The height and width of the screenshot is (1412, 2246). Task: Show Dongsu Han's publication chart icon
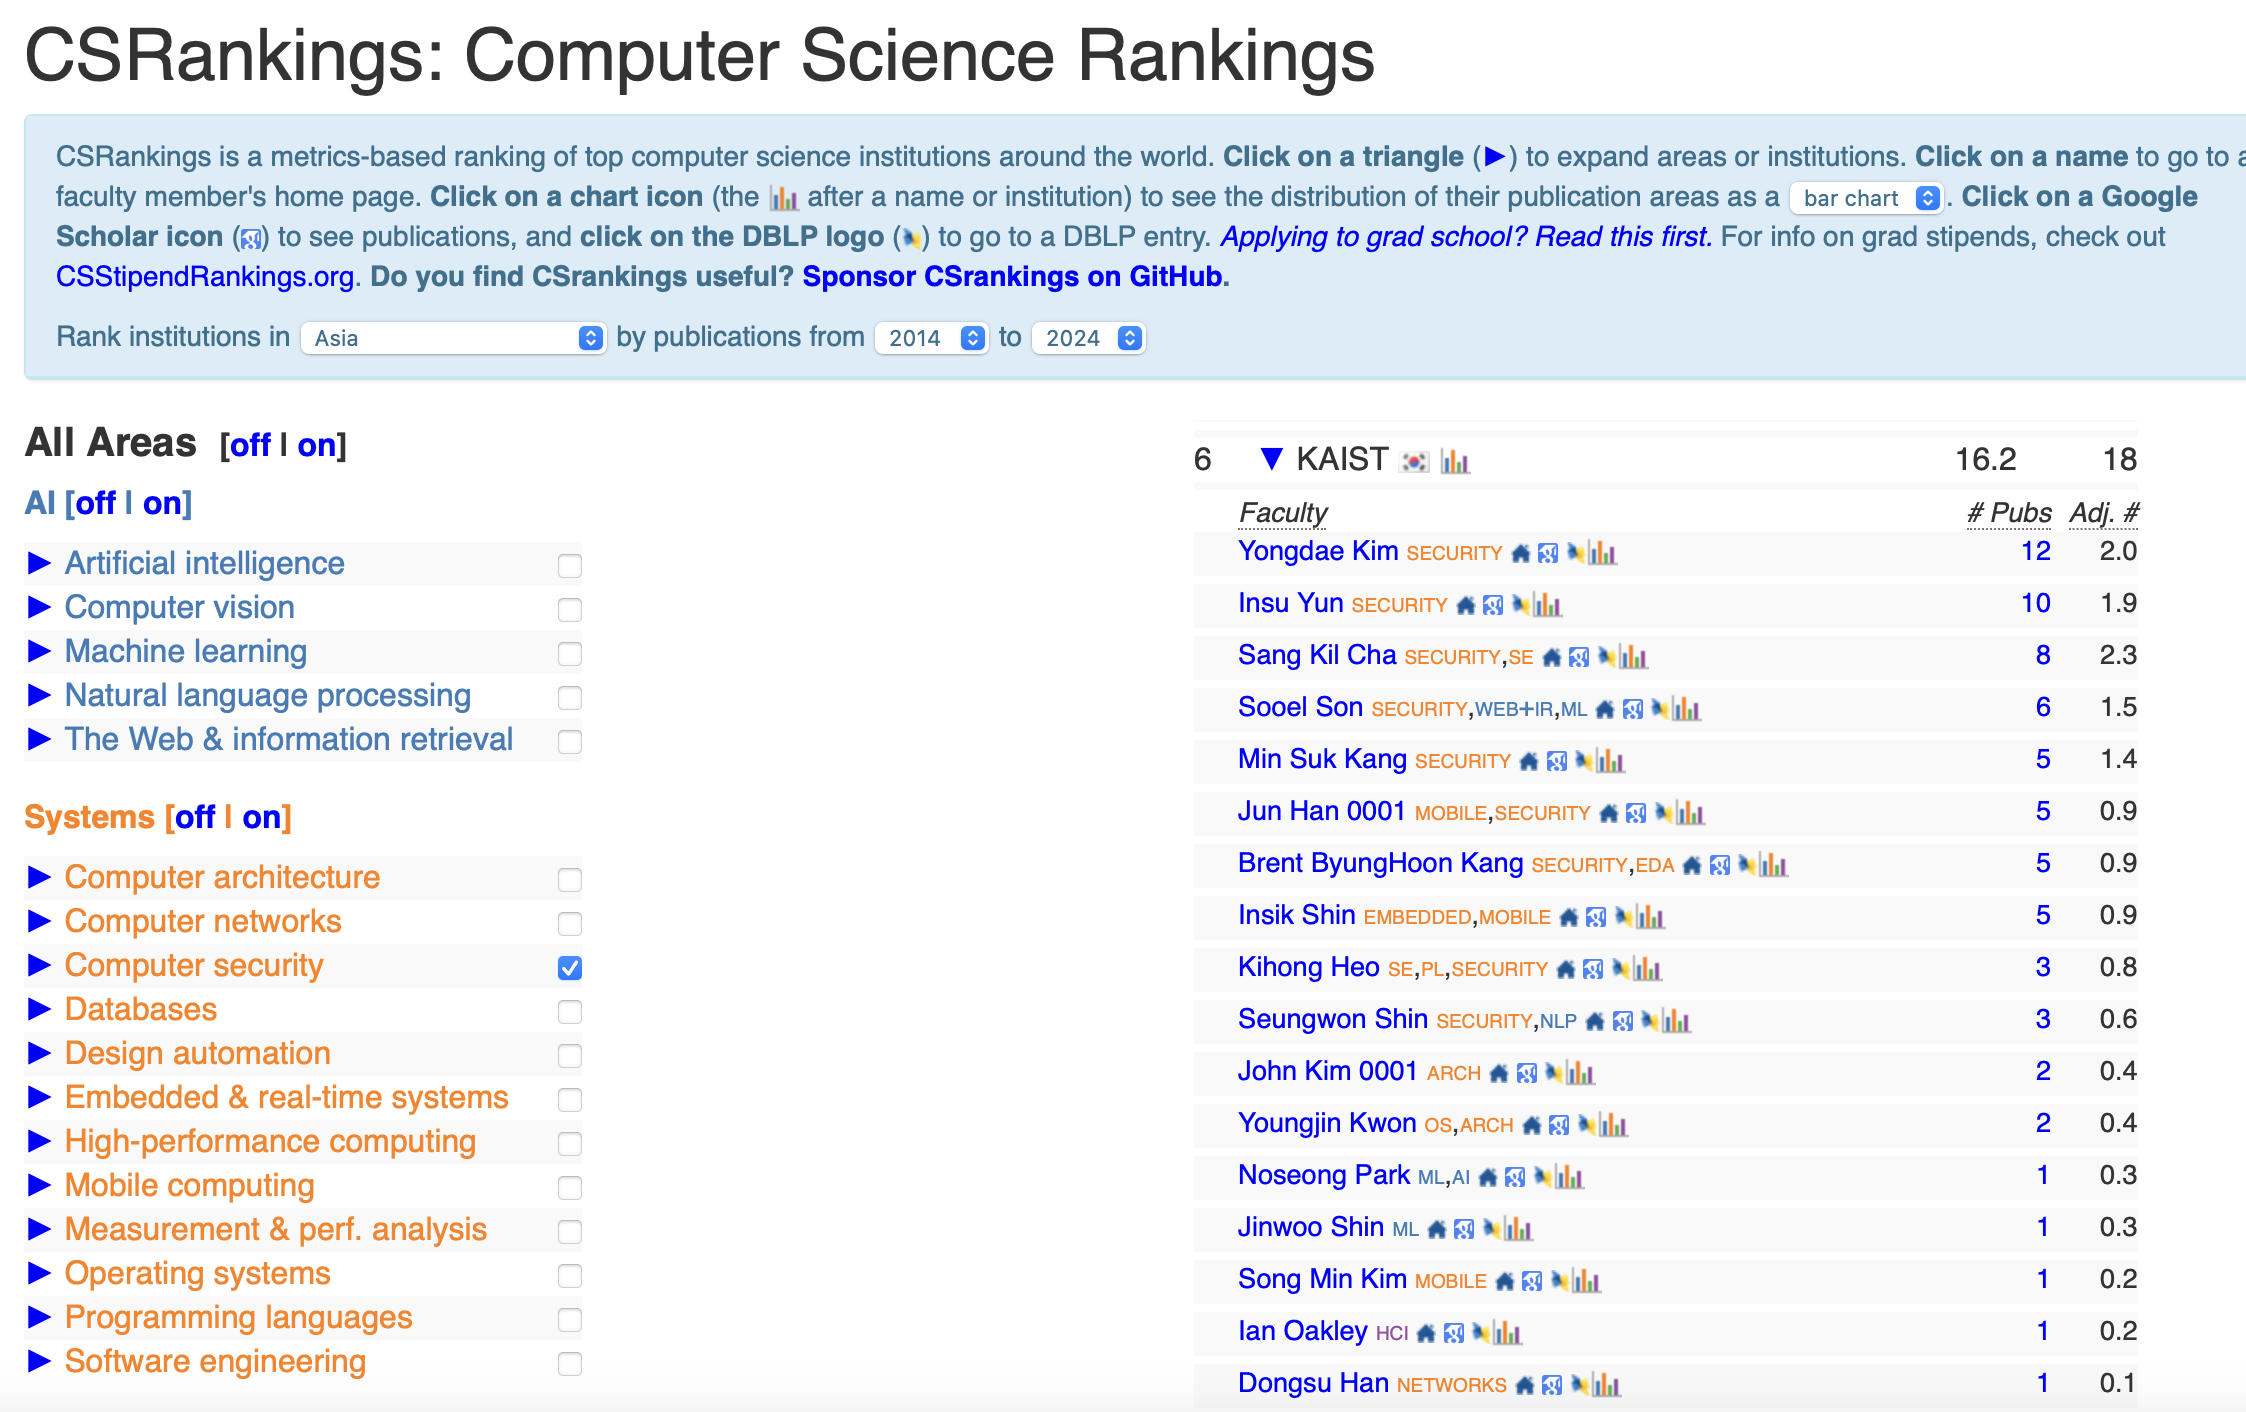click(x=1606, y=1385)
